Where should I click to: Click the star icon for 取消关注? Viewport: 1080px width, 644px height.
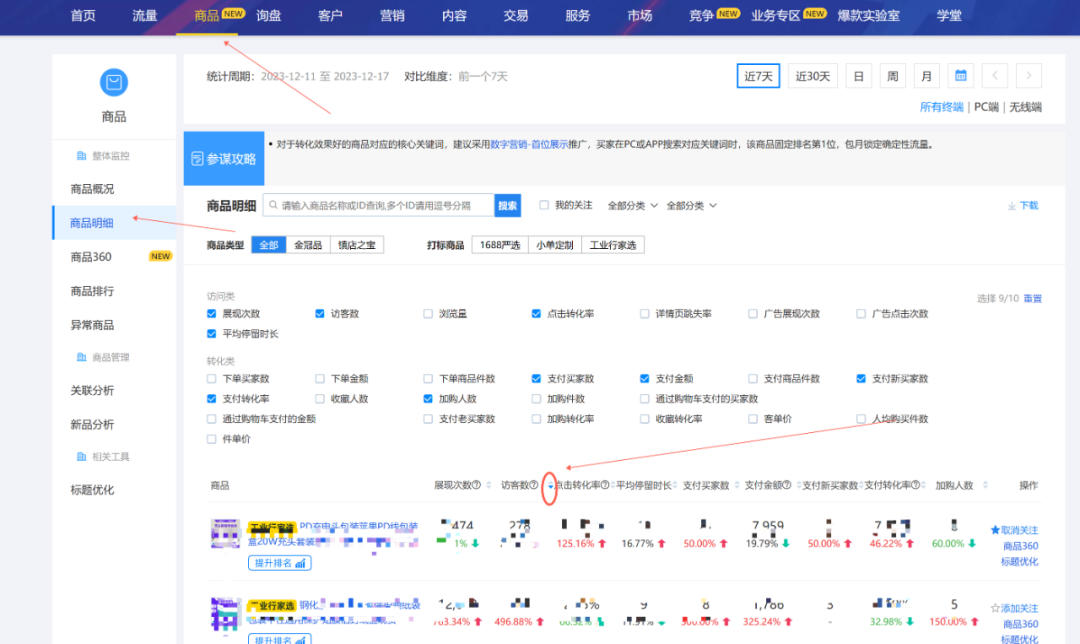(995, 530)
